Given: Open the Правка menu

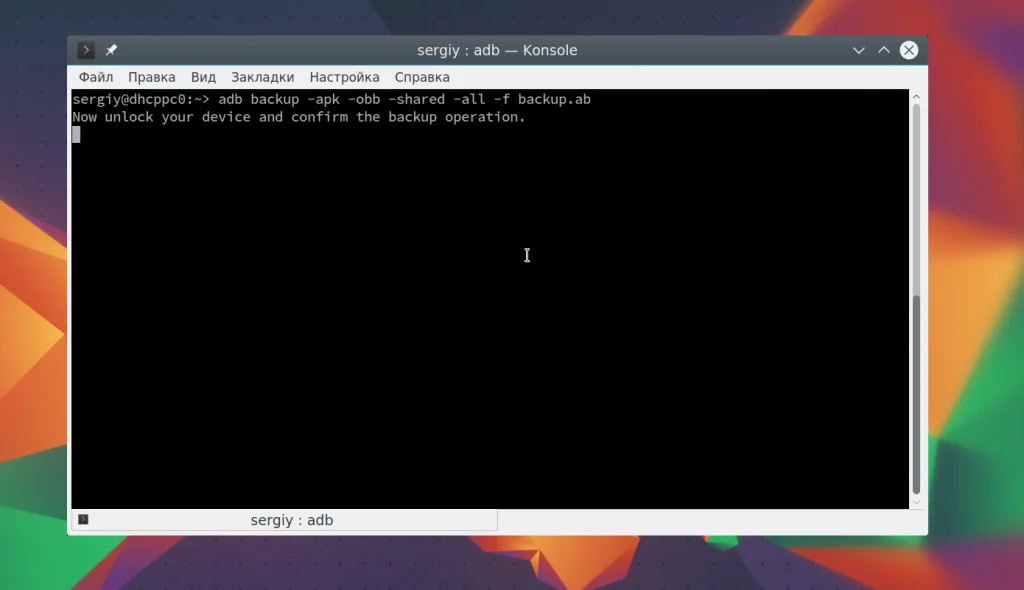Looking at the screenshot, I should [x=152, y=77].
